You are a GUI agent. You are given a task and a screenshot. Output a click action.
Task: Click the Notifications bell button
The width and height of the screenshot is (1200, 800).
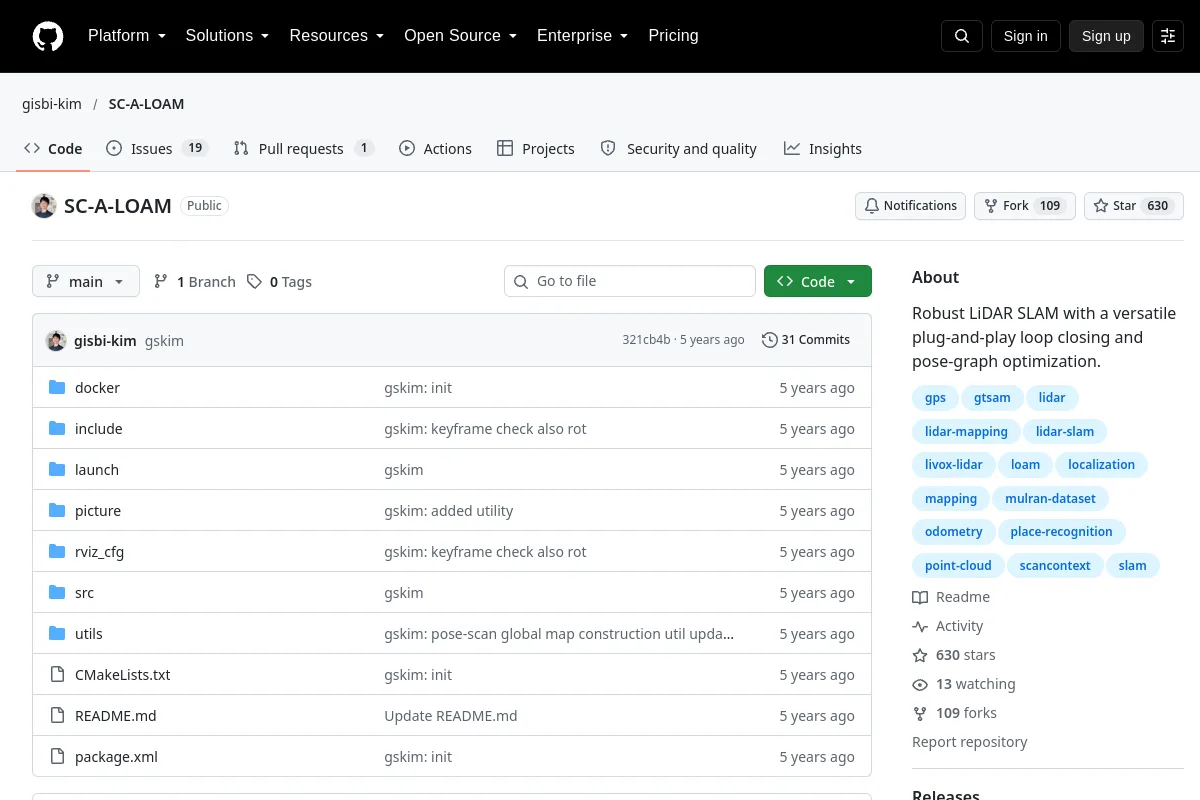click(x=910, y=206)
